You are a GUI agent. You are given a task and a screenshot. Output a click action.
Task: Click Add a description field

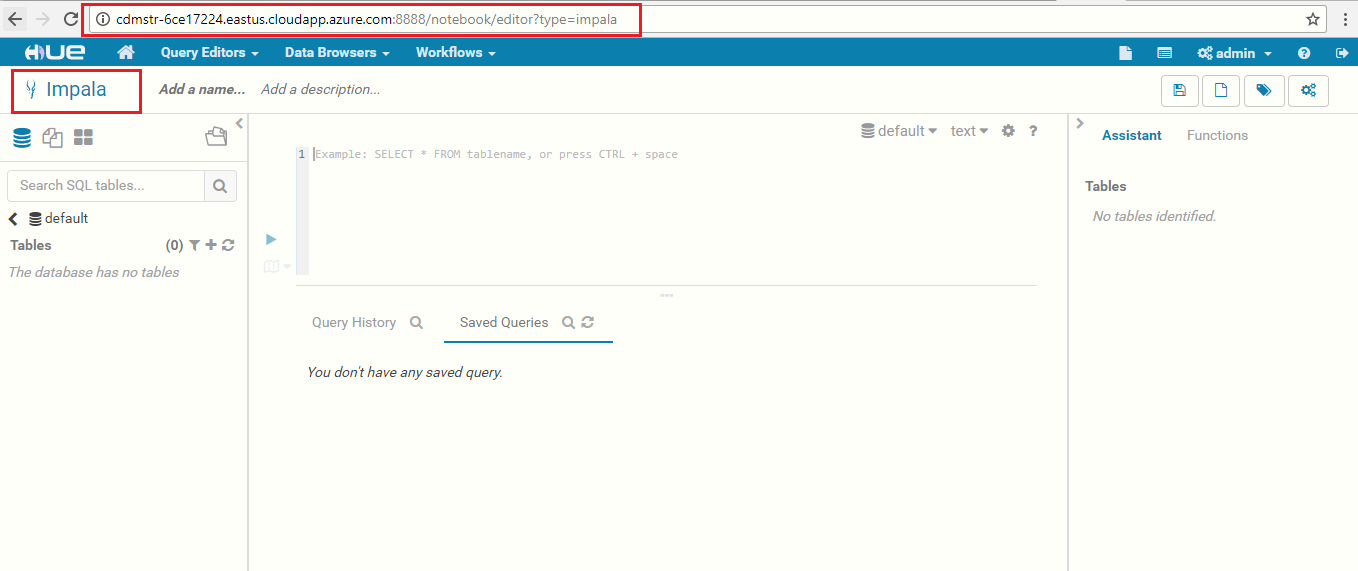(x=320, y=90)
